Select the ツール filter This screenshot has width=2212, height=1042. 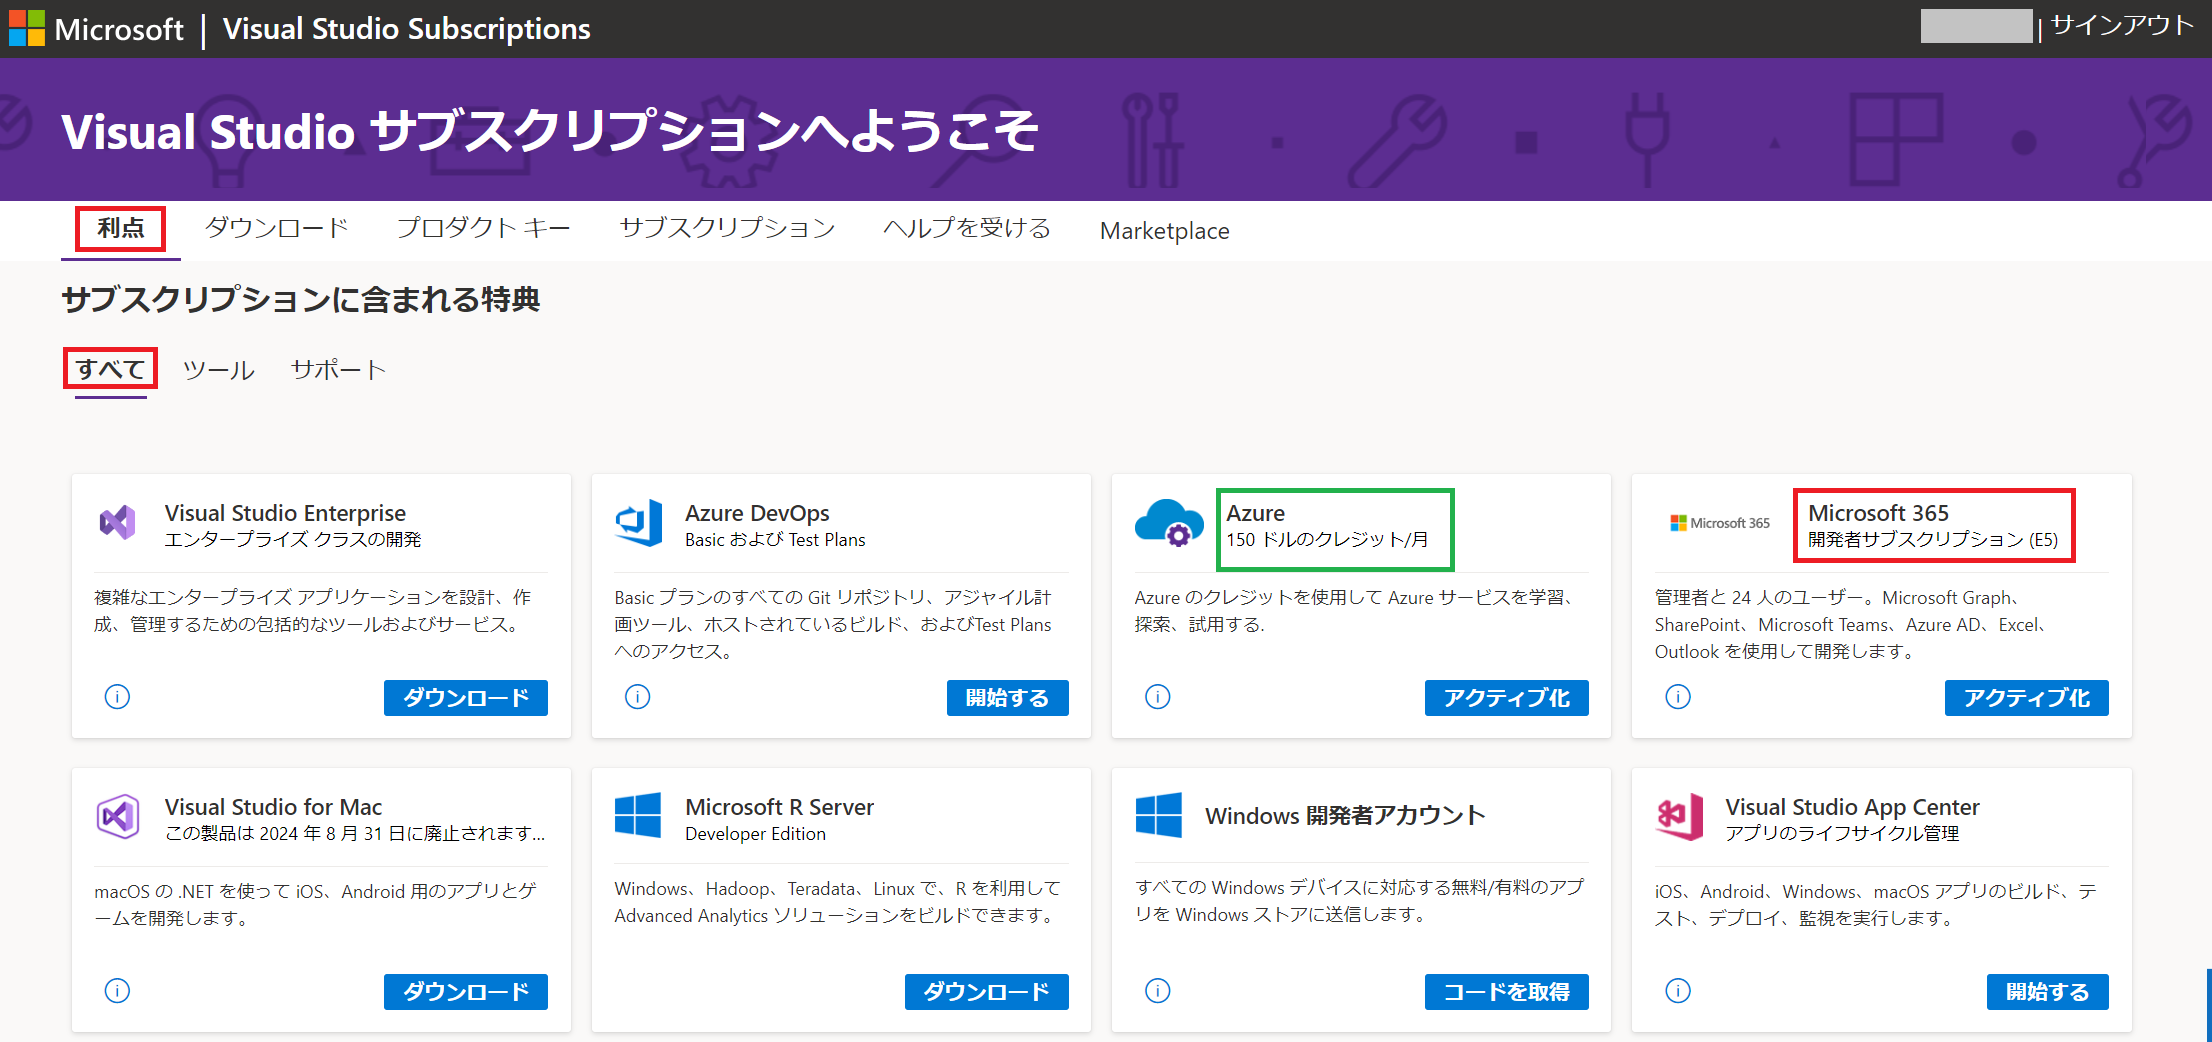[x=218, y=369]
